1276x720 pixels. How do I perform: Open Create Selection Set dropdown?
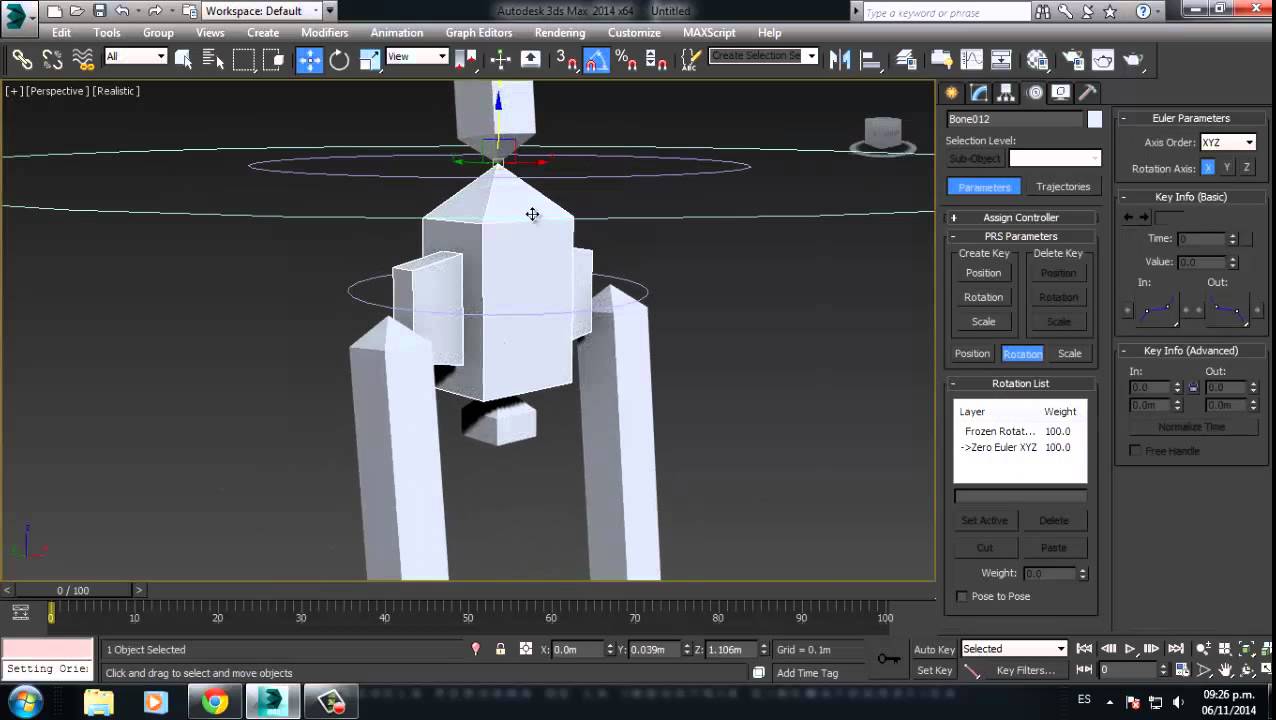click(764, 56)
